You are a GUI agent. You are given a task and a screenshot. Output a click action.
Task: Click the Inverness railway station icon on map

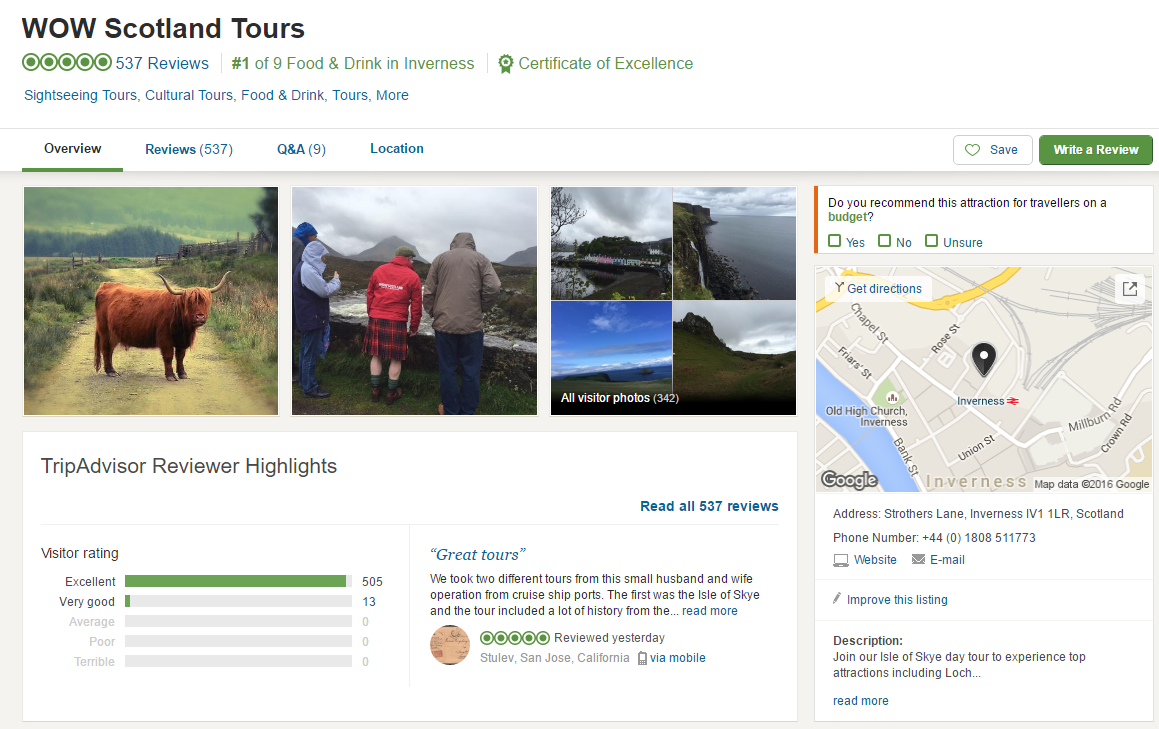pyautogui.click(x=1013, y=401)
